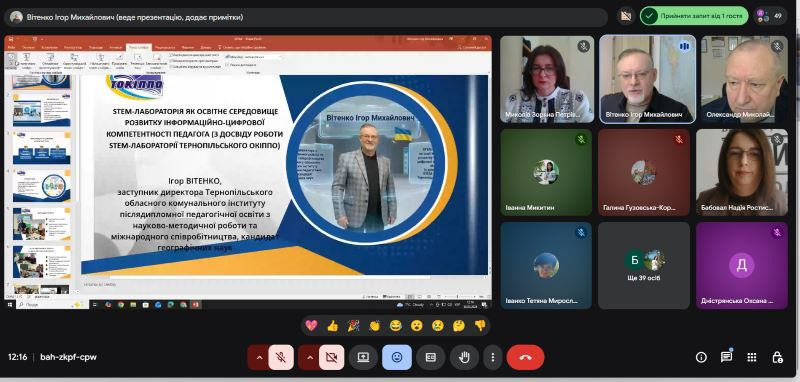
Task: Open host controls lock icon
Action: coord(777,357)
